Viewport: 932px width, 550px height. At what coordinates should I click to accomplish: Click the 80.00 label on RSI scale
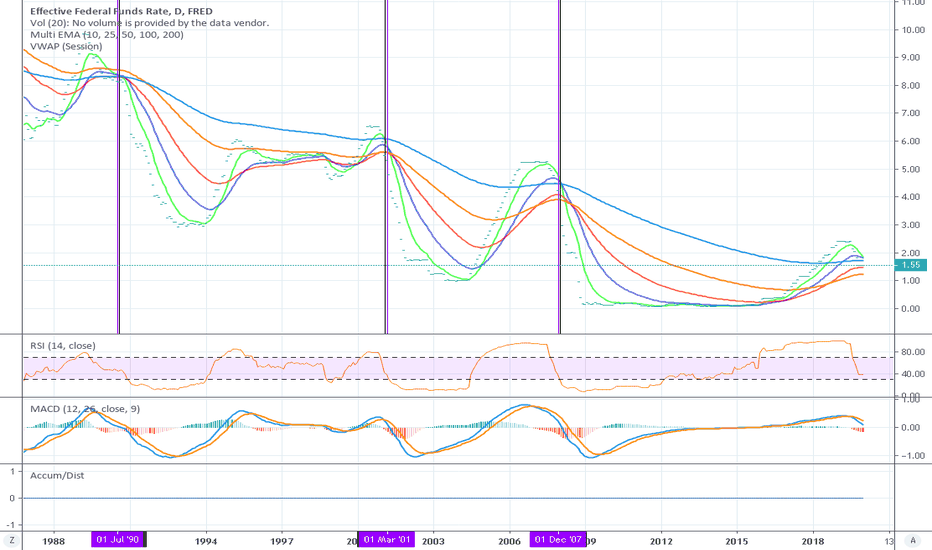912,352
